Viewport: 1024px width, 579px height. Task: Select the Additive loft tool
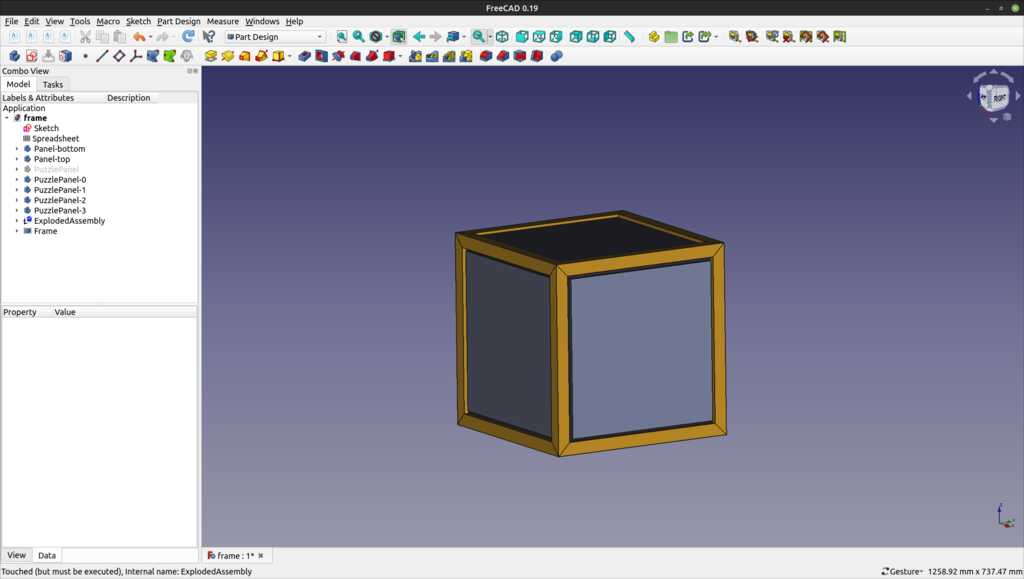pos(244,56)
